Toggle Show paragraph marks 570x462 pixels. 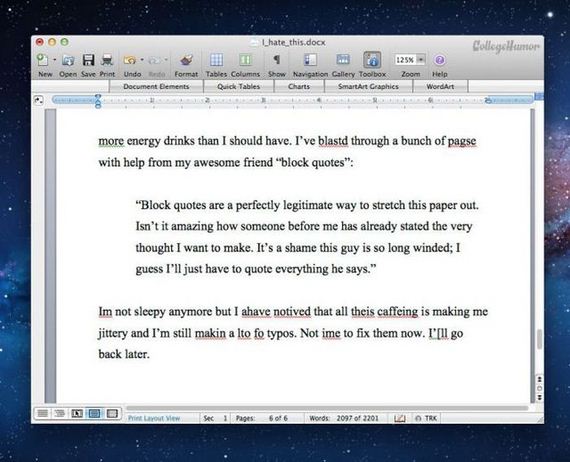[x=277, y=60]
